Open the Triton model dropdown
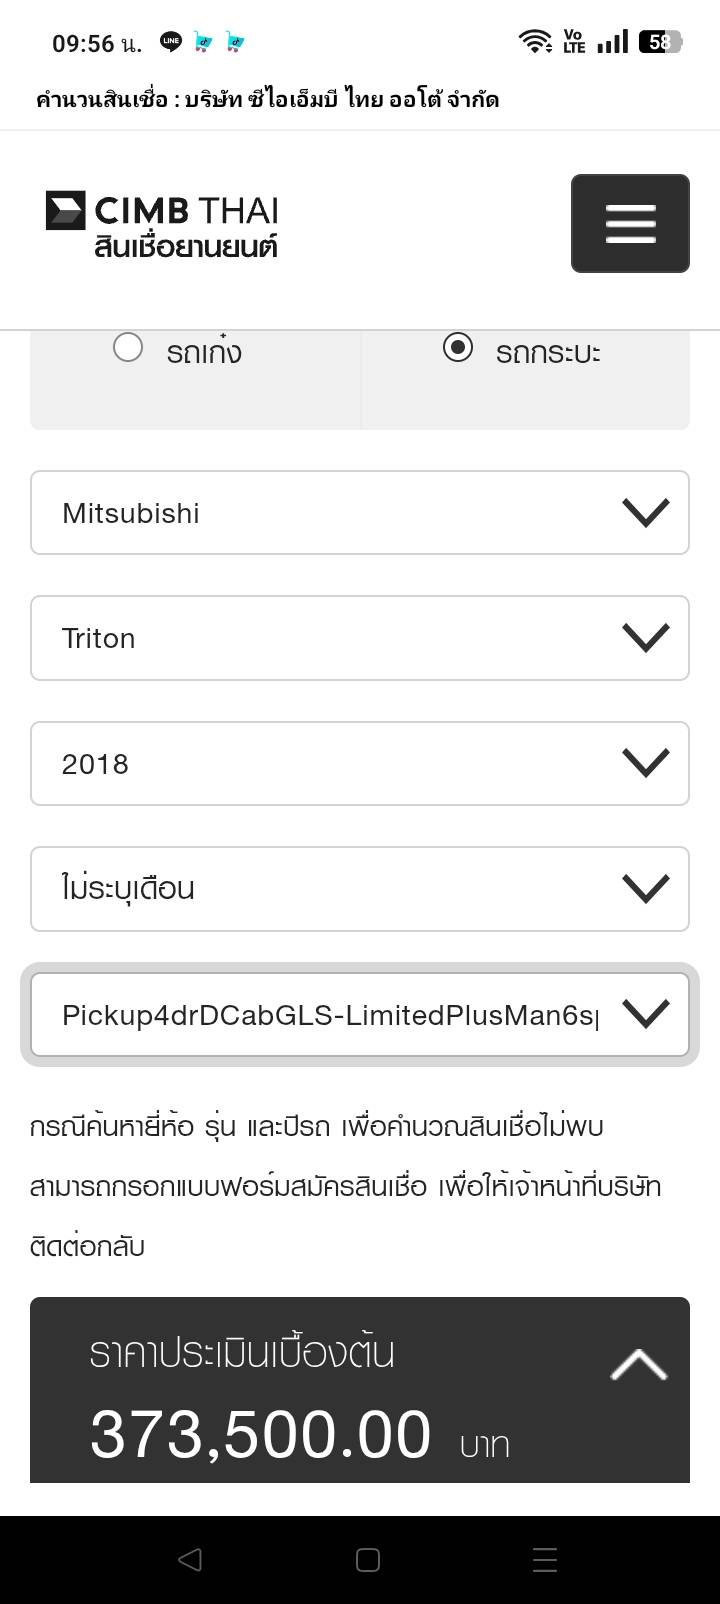The height and width of the screenshot is (1604, 720). (360, 638)
